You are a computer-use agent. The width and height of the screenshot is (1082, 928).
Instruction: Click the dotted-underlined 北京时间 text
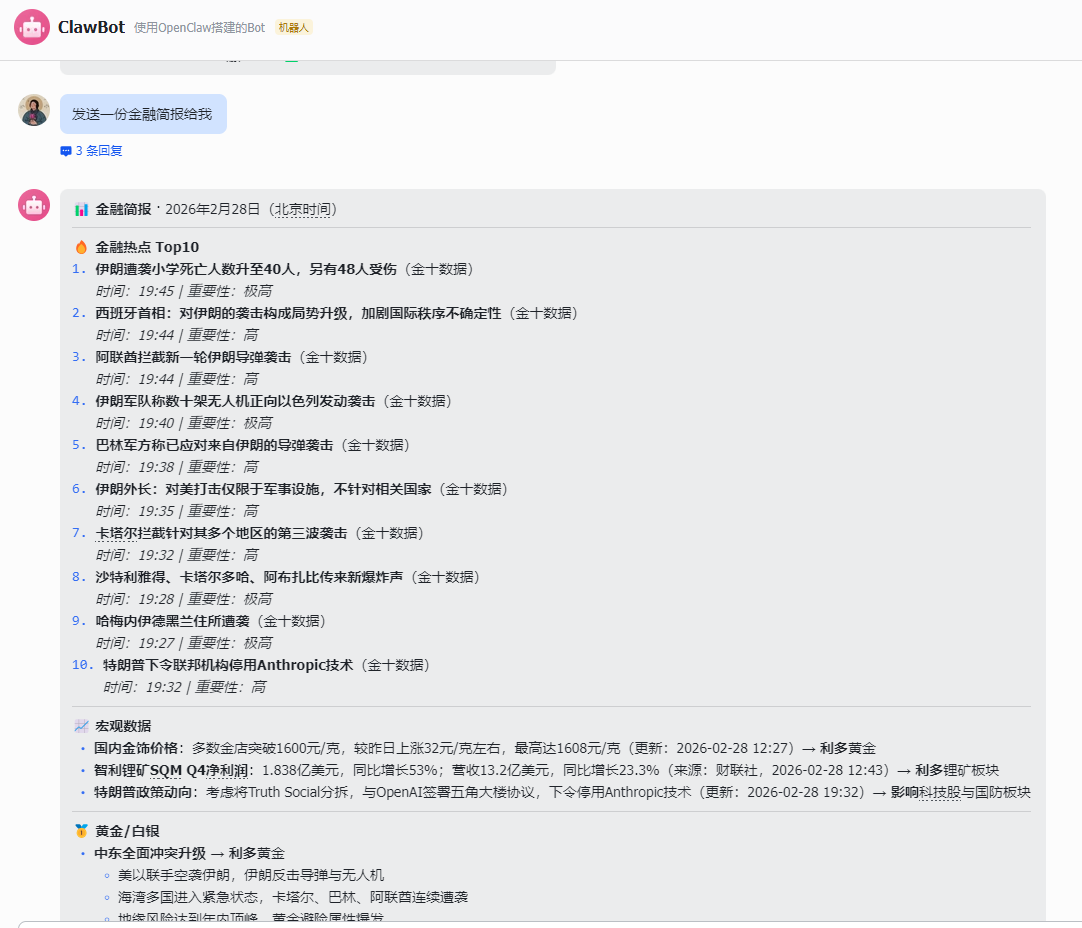click(x=306, y=209)
